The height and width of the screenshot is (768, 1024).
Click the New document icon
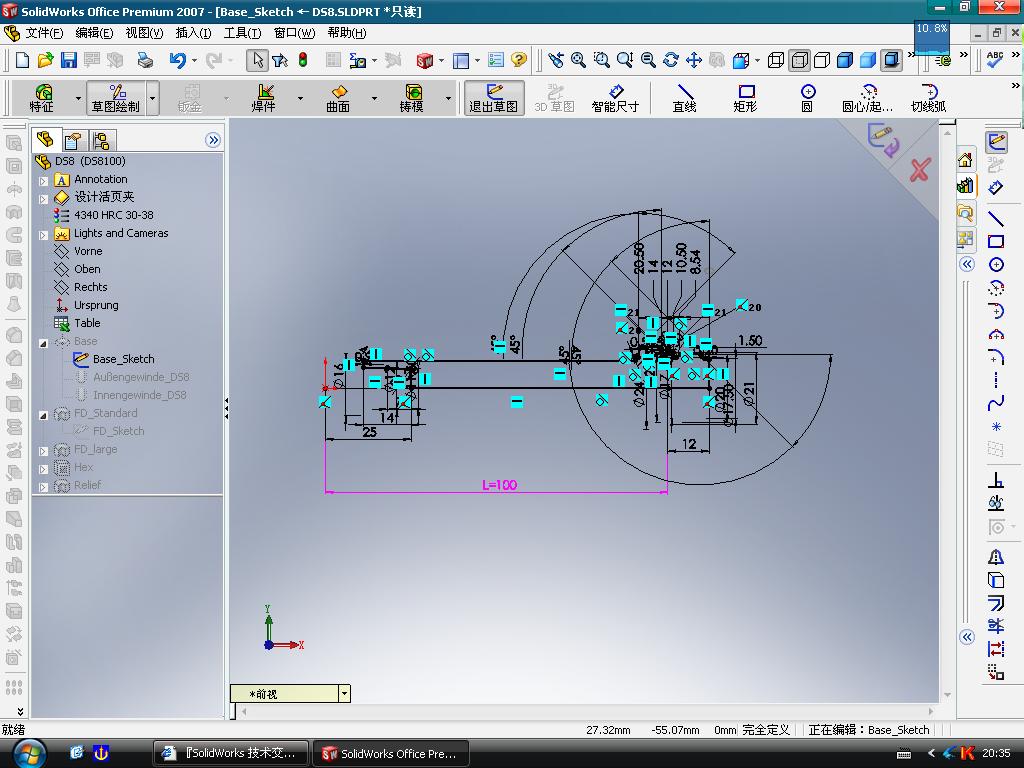tap(22, 60)
